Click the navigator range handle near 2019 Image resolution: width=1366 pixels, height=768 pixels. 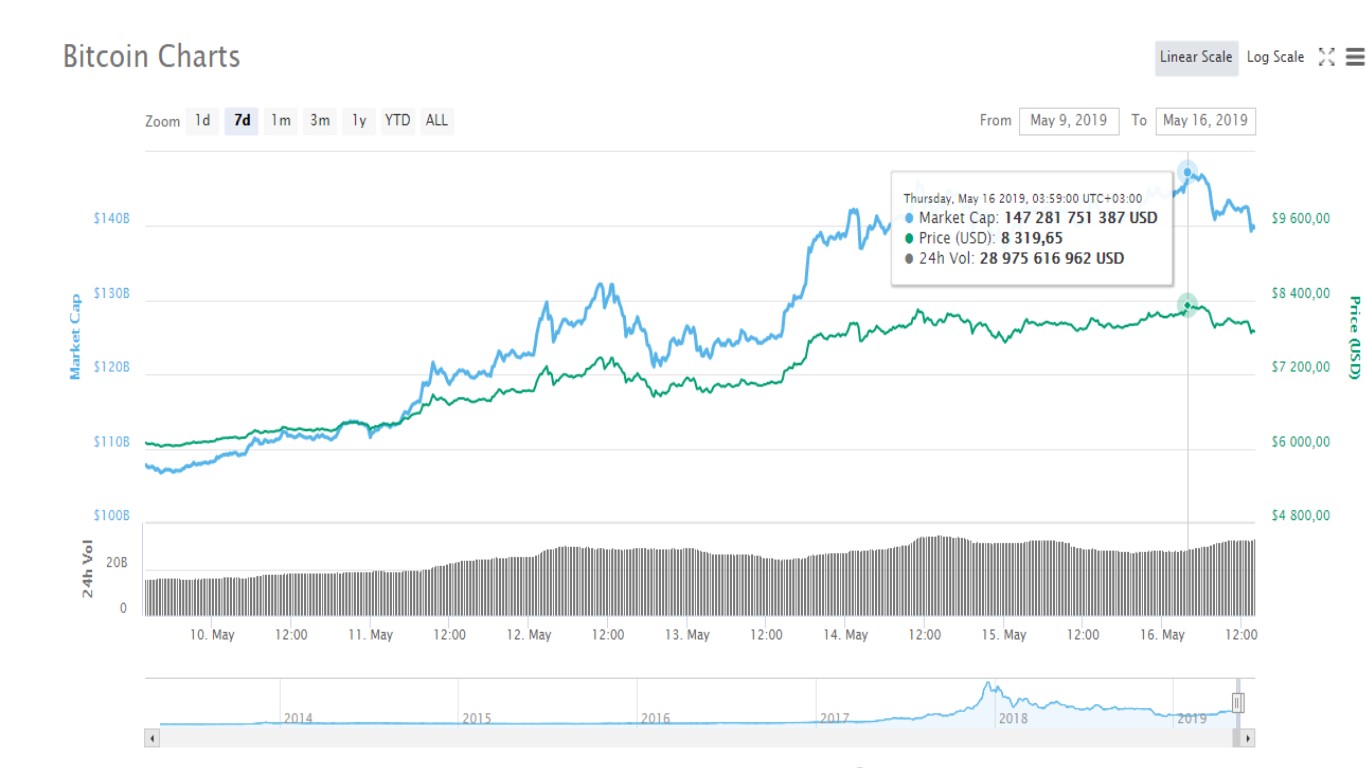pos(1238,703)
